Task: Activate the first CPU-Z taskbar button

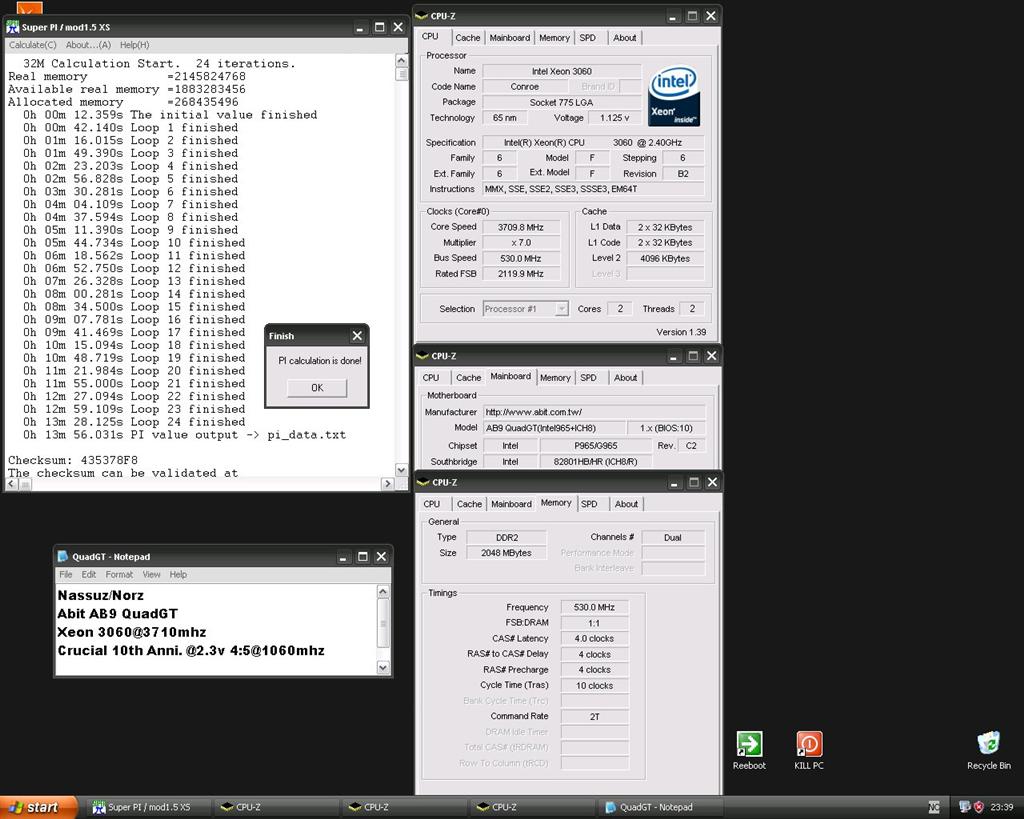Action: (x=278, y=807)
